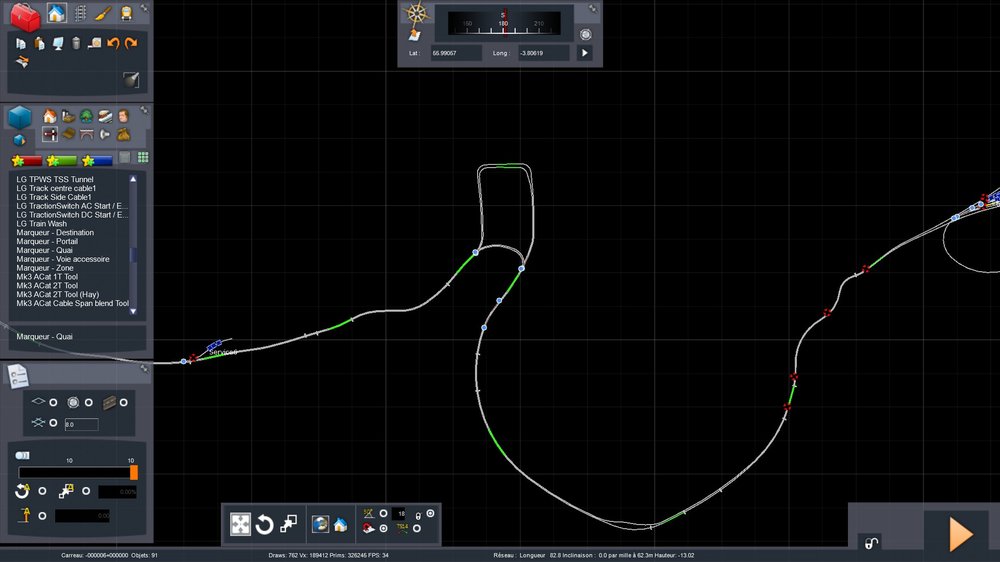The image size is (1000, 562).
Task: Choose the rotate tool in bottom toolbar
Action: click(265, 524)
